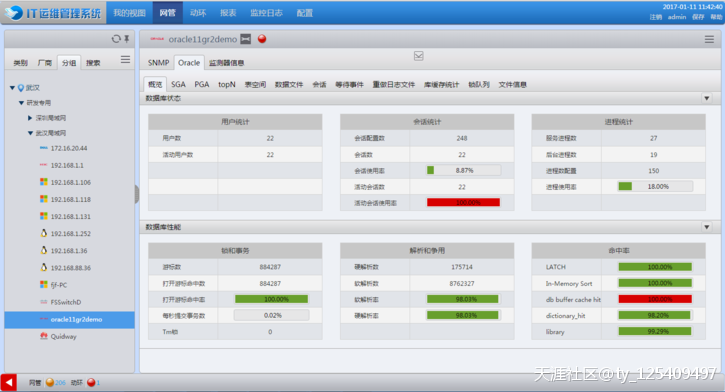Click the 注销 logout link
Image resolution: width=725 pixels, height=392 pixels.
pyautogui.click(x=656, y=17)
